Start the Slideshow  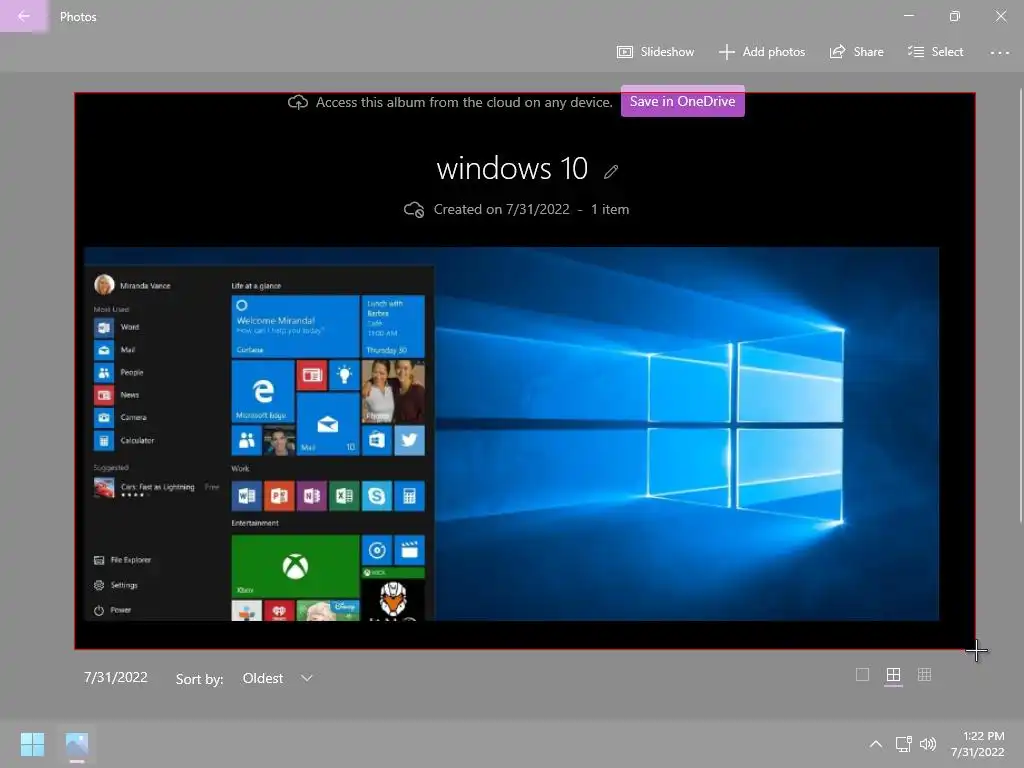pos(656,52)
